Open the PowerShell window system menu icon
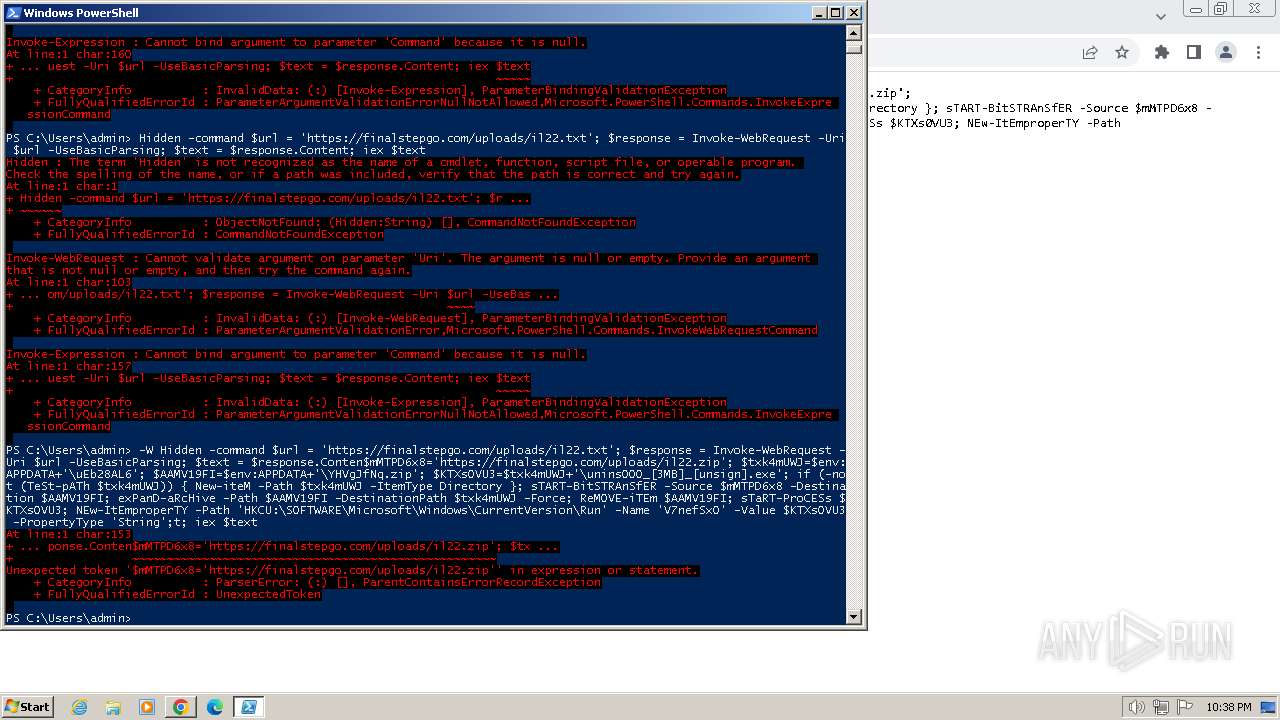Image resolution: width=1280 pixels, height=720 pixels. [x=13, y=13]
